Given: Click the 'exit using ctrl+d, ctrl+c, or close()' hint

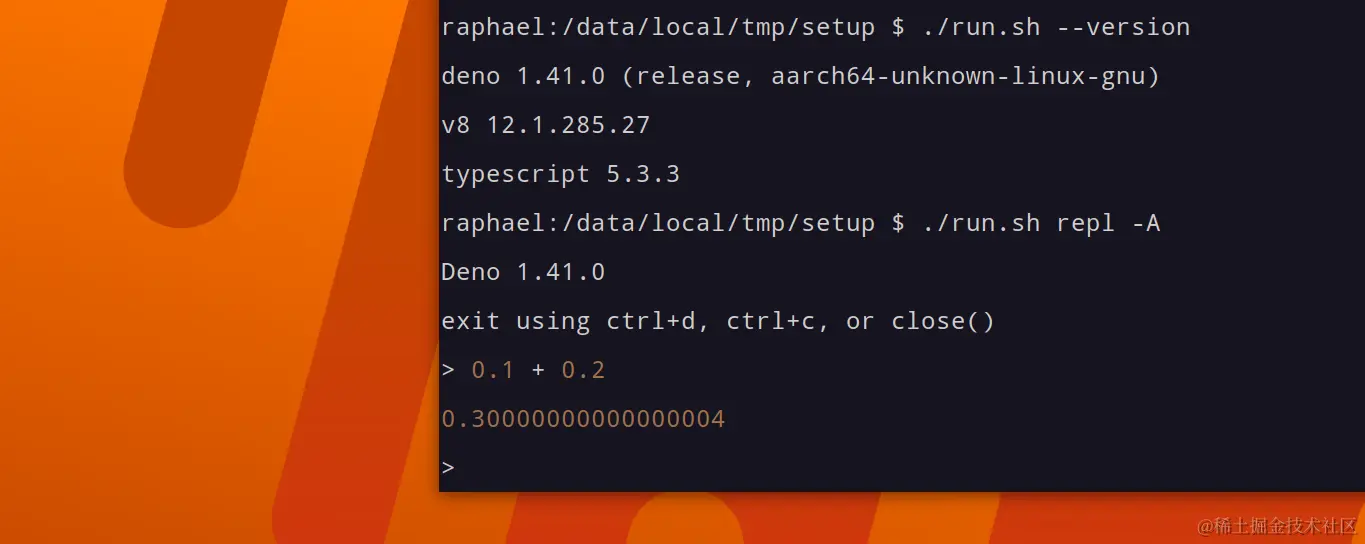Looking at the screenshot, I should (x=718, y=321).
